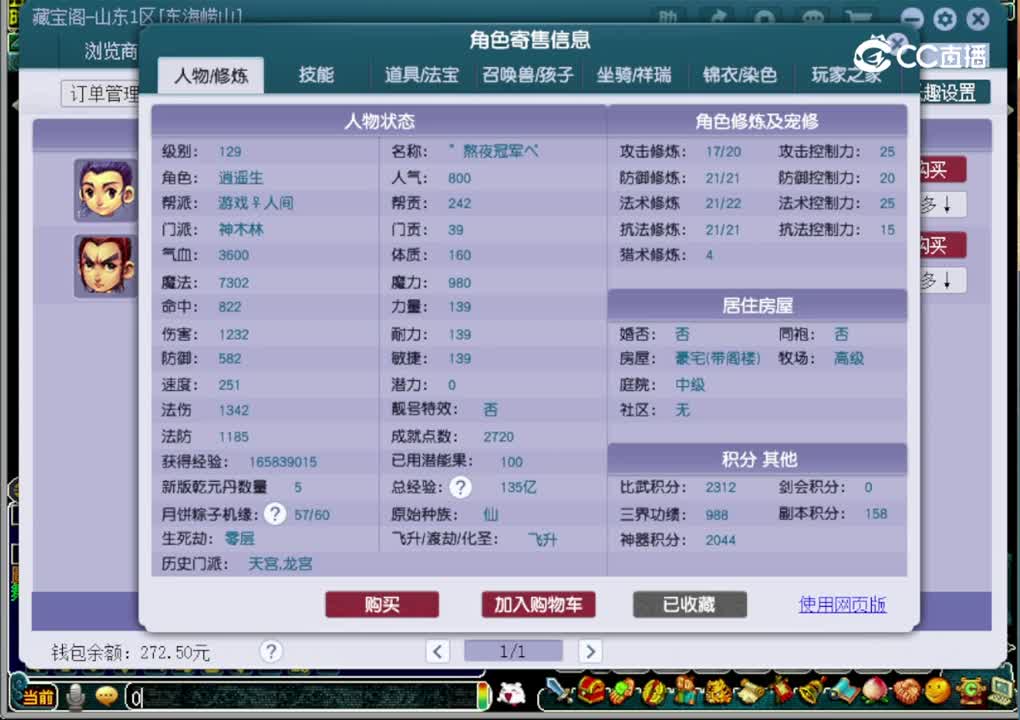Switch to the 技能 tab
The image size is (1020, 720).
click(316, 74)
